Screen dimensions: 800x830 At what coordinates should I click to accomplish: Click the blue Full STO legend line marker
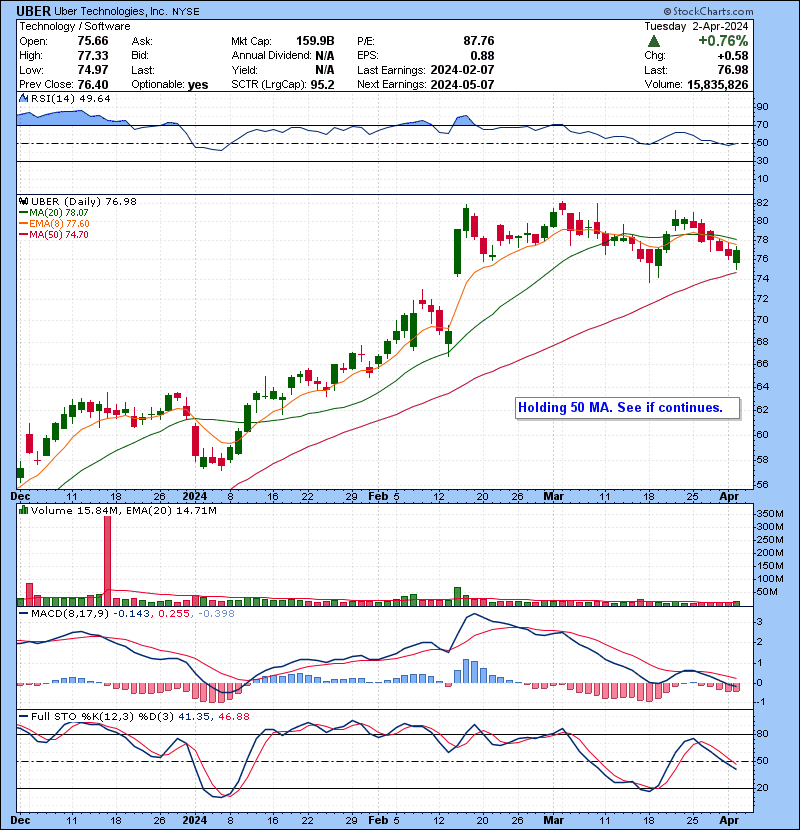pyautogui.click(x=24, y=717)
